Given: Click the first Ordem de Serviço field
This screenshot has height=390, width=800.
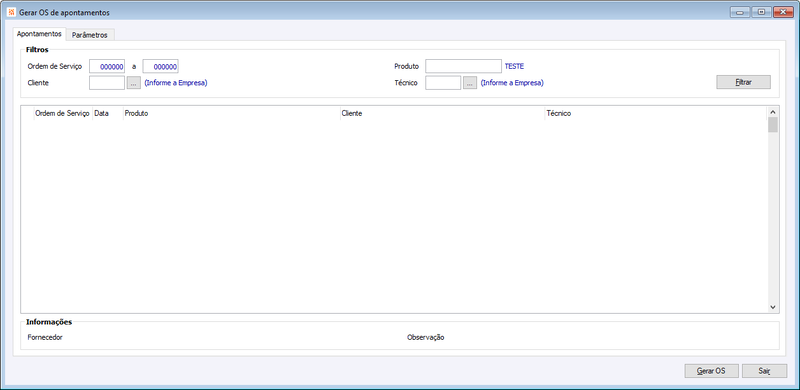Looking at the screenshot, I should point(107,66).
